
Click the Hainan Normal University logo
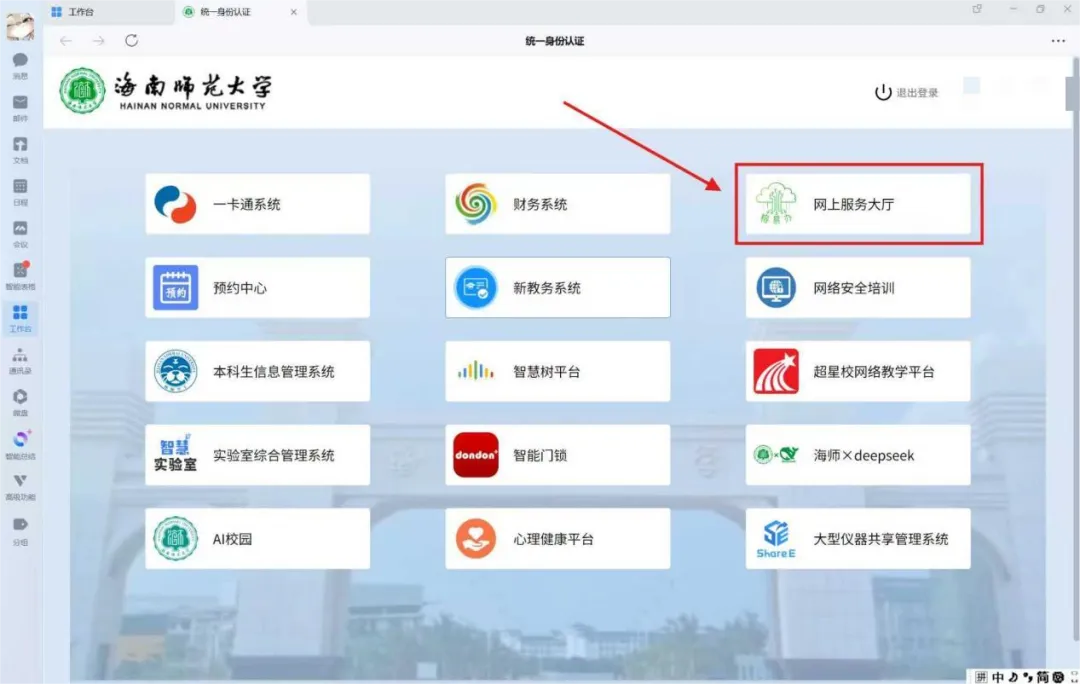(165, 91)
